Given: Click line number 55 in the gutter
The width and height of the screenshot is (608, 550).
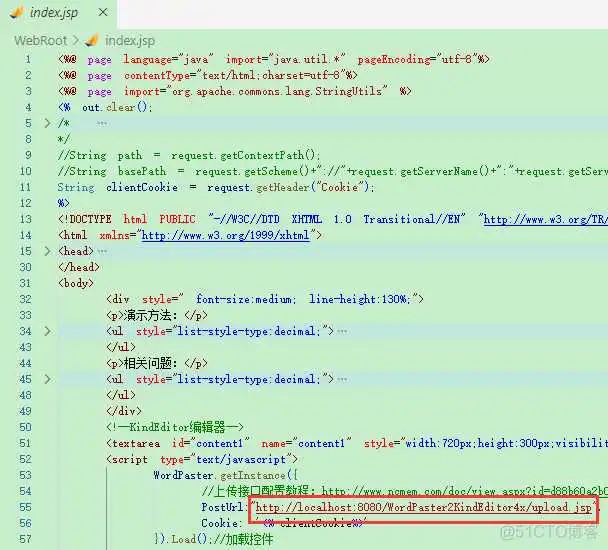Looking at the screenshot, I should [26, 507].
